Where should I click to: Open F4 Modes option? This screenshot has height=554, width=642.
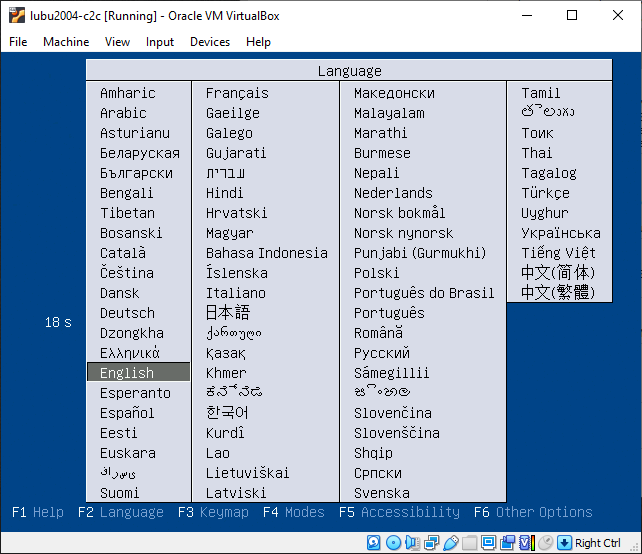point(293,512)
